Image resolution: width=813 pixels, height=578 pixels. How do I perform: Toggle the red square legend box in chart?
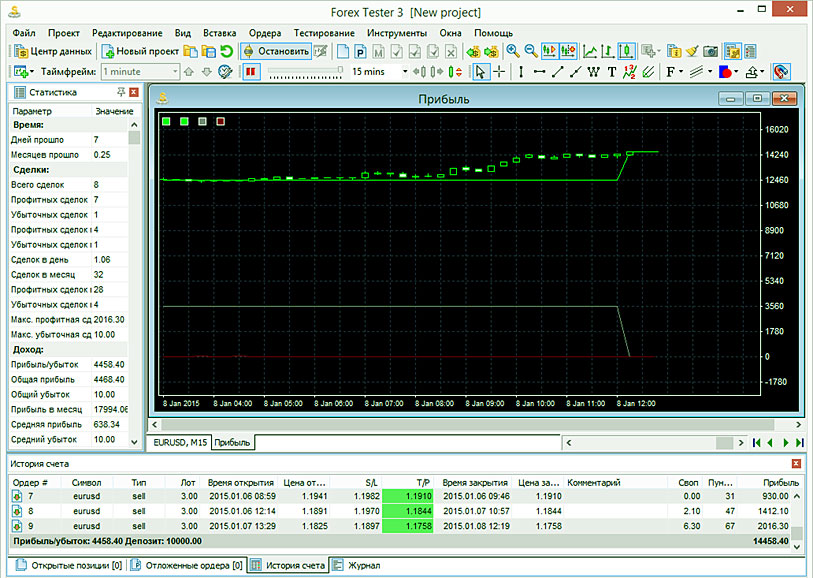point(221,122)
